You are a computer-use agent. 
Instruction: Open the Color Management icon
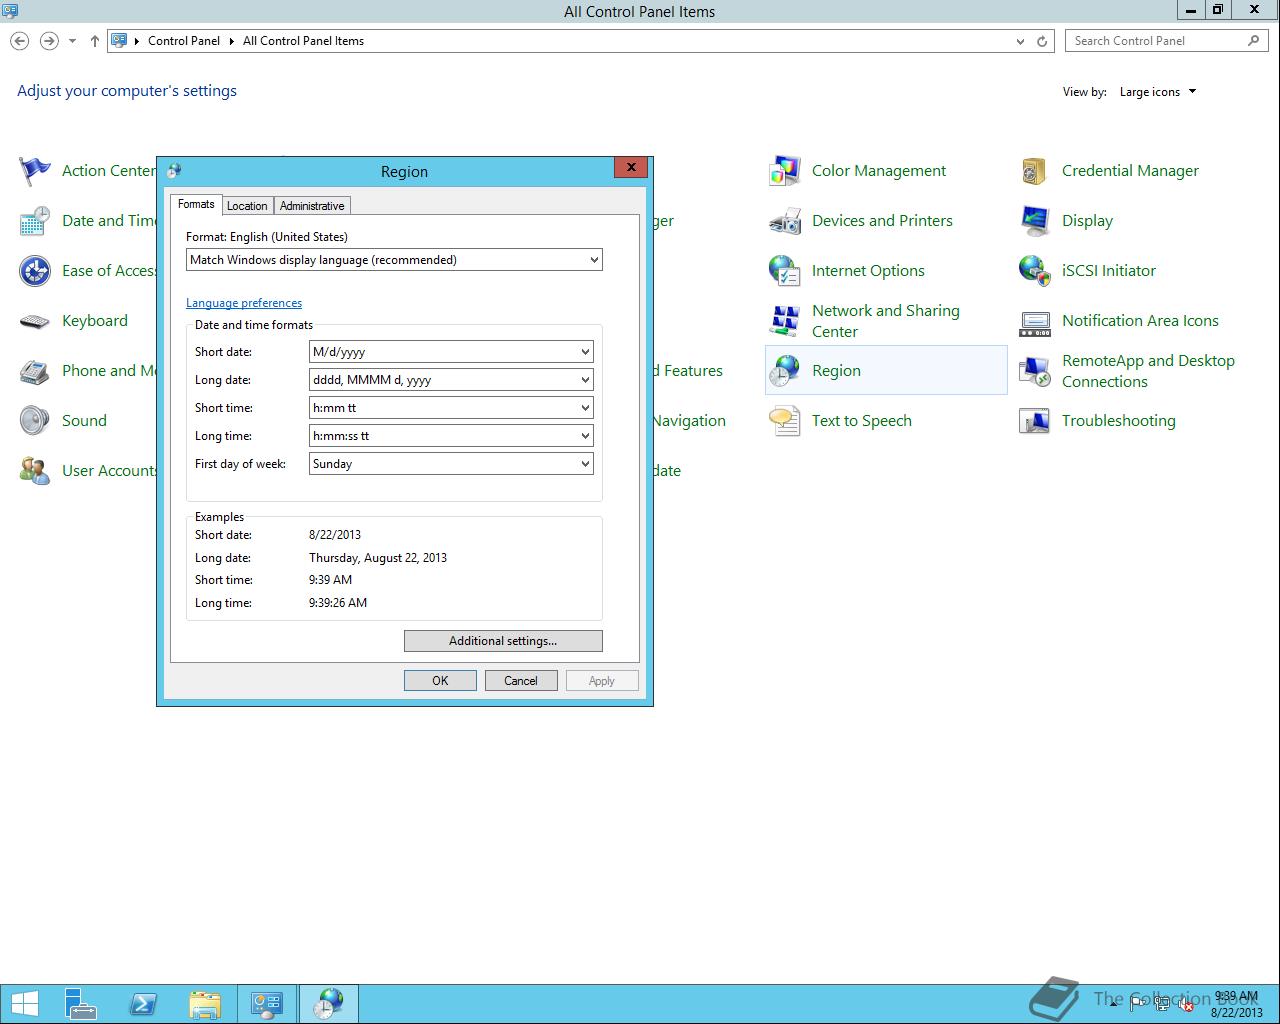785,171
